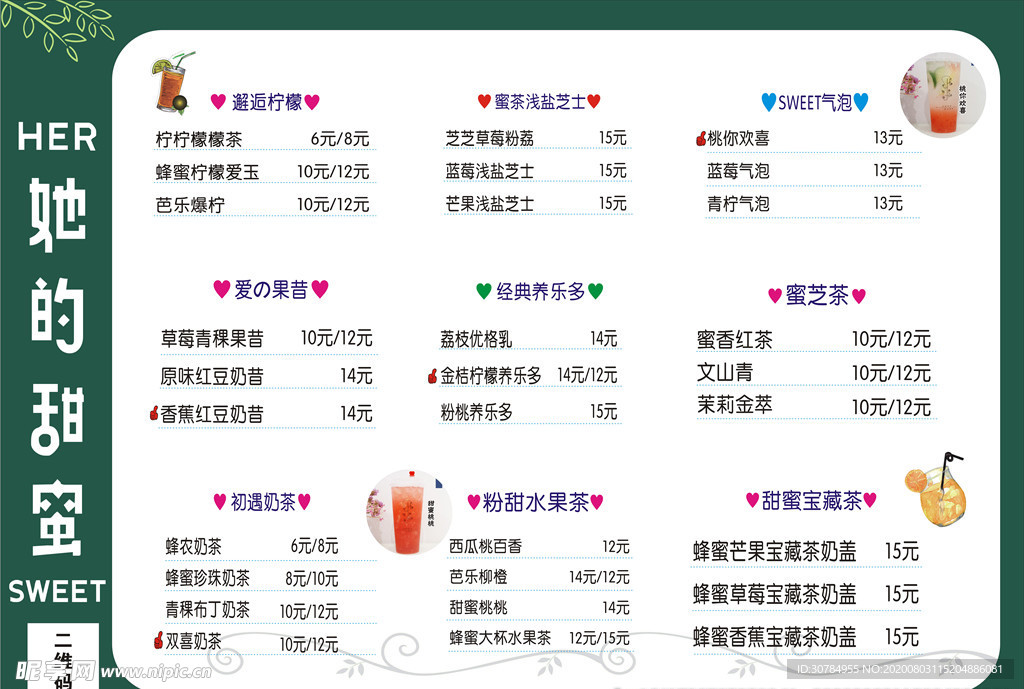The image size is (1024, 689).
Task: Click the pink heart before 爱の果昔
Action: point(222,289)
